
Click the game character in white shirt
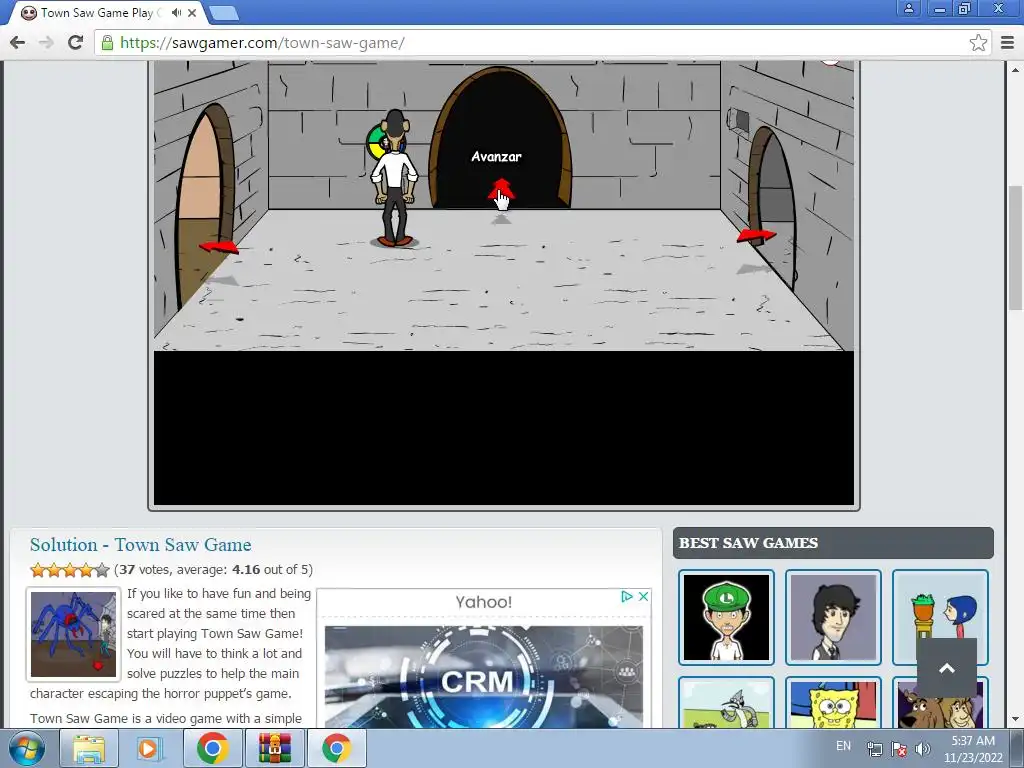pyautogui.click(x=394, y=178)
